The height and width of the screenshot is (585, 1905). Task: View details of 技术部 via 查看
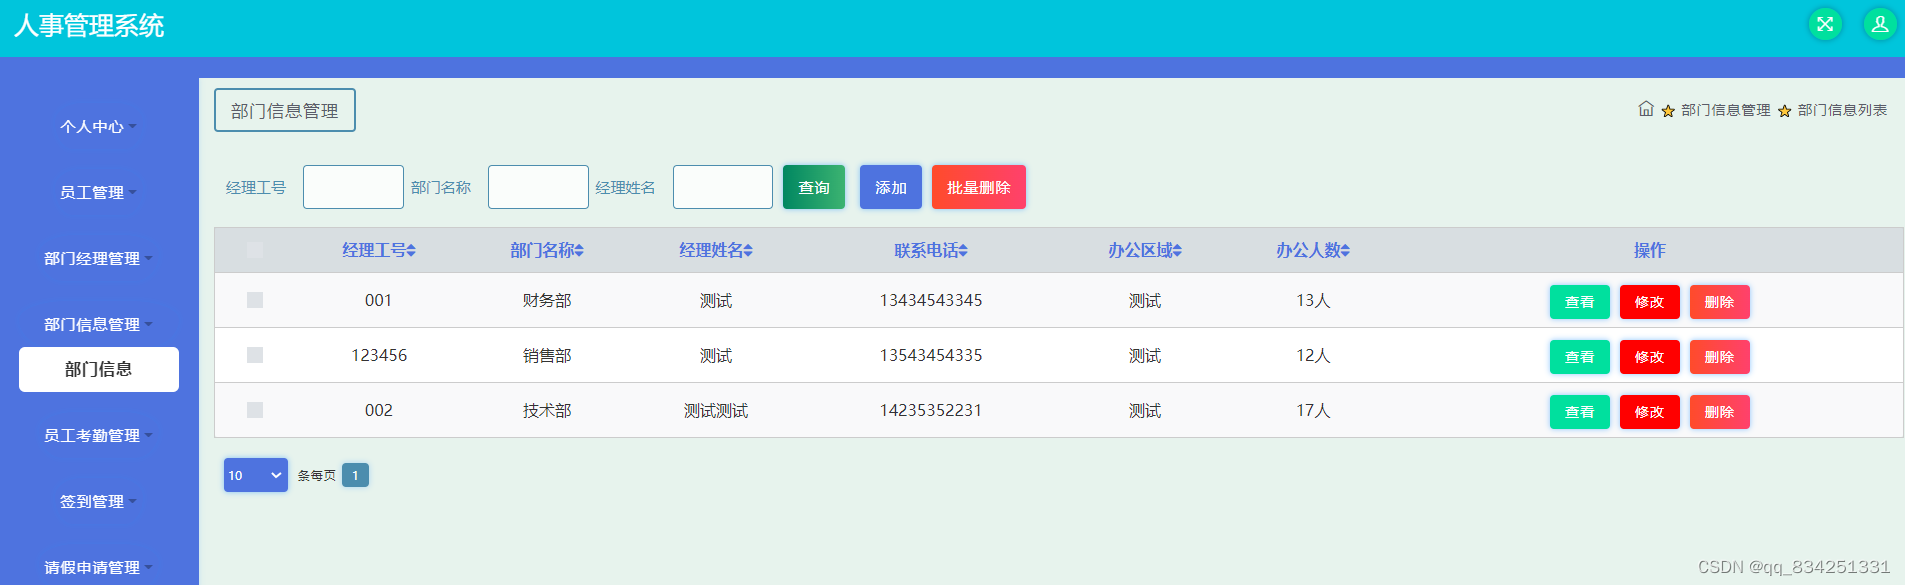point(1580,412)
